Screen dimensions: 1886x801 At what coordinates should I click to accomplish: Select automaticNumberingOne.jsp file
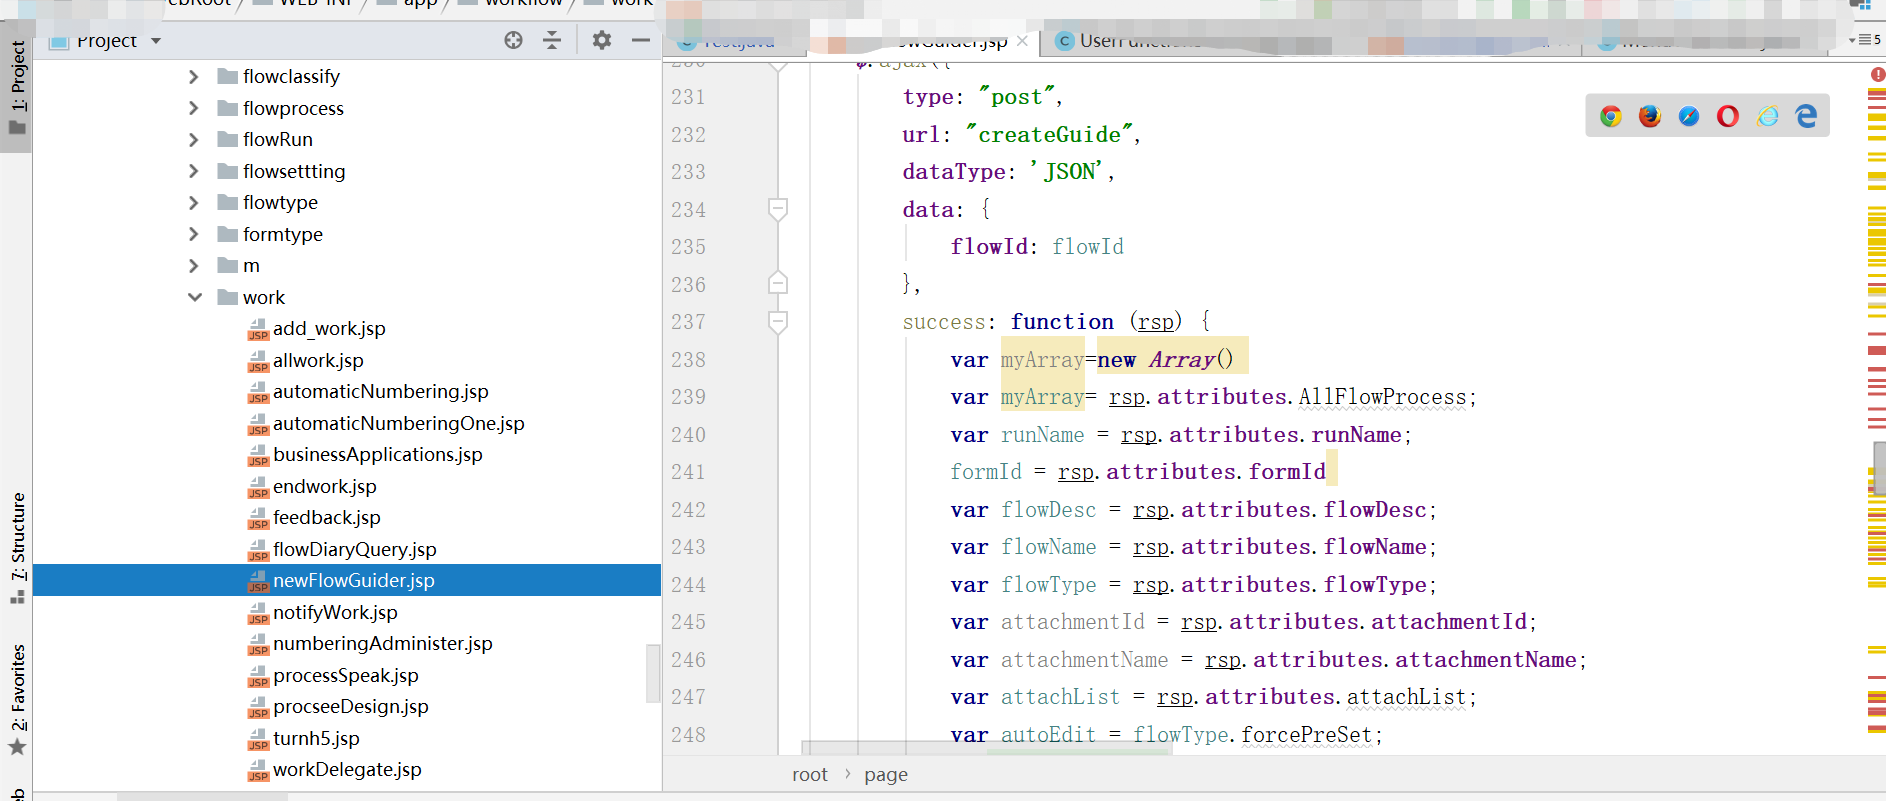pyautogui.click(x=398, y=423)
